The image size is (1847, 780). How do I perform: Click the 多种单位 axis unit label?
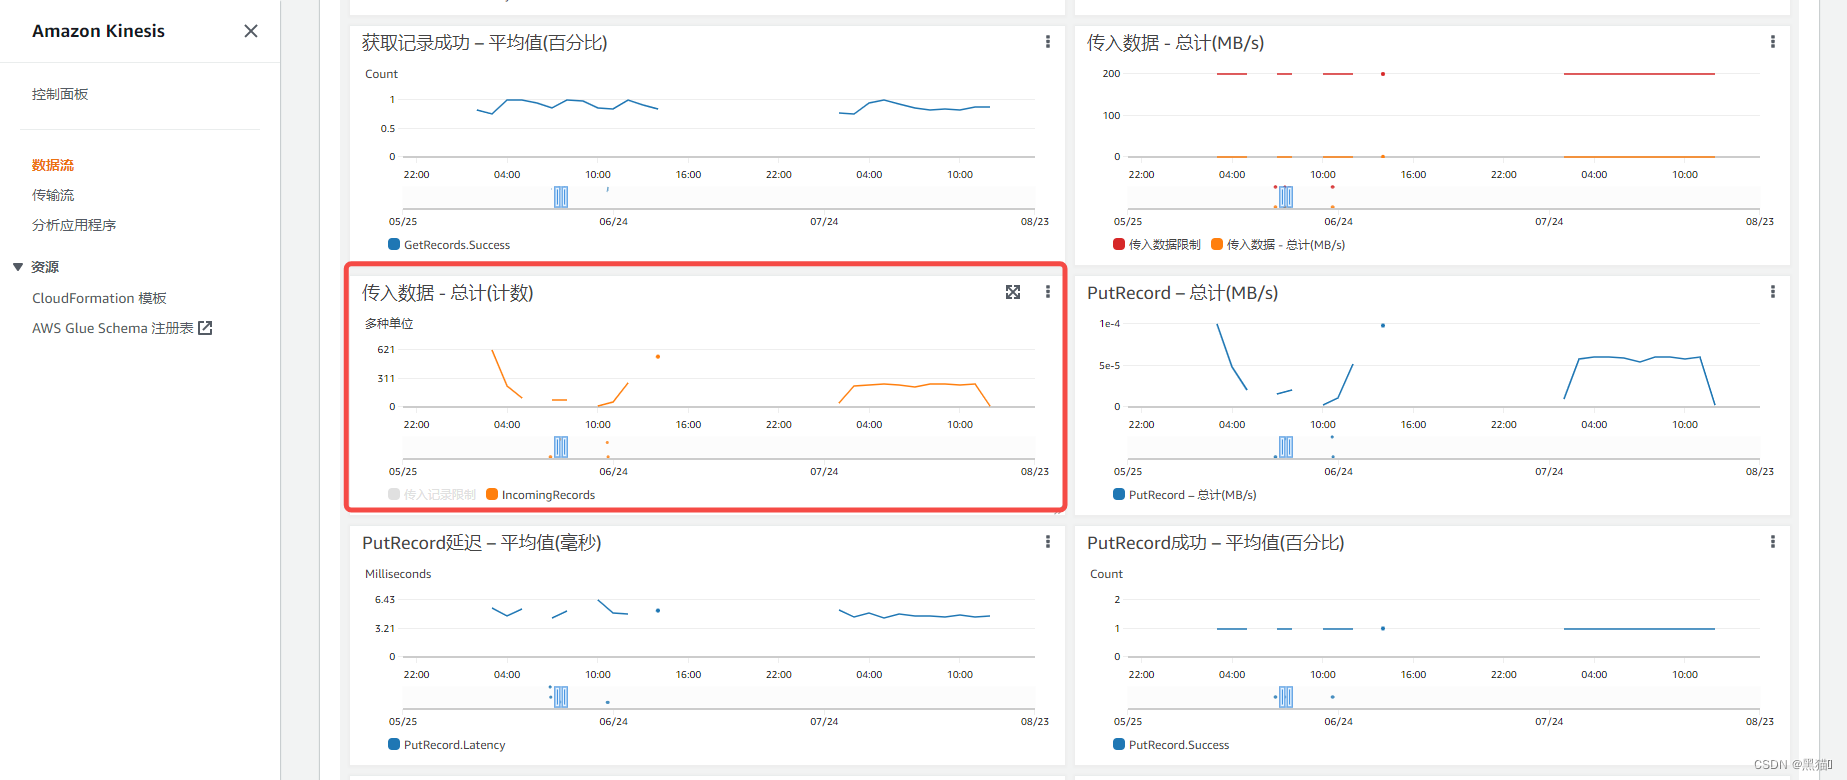point(389,324)
